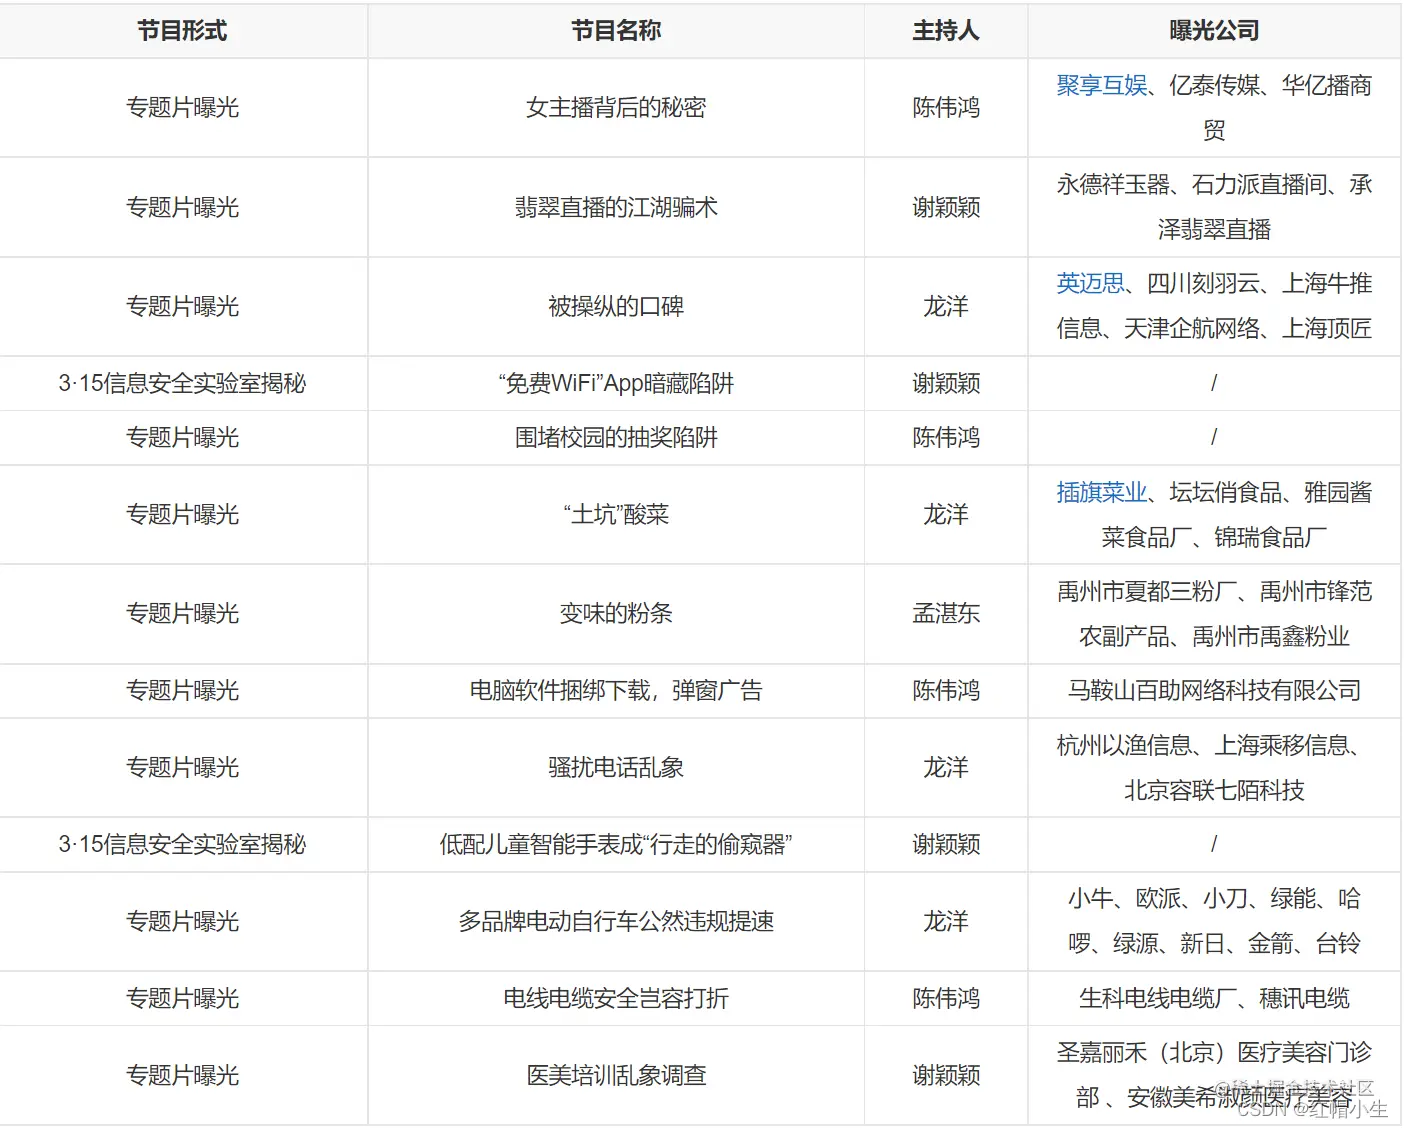Select host 龙洋 in the 多品牌电动自行车 row

(946, 922)
